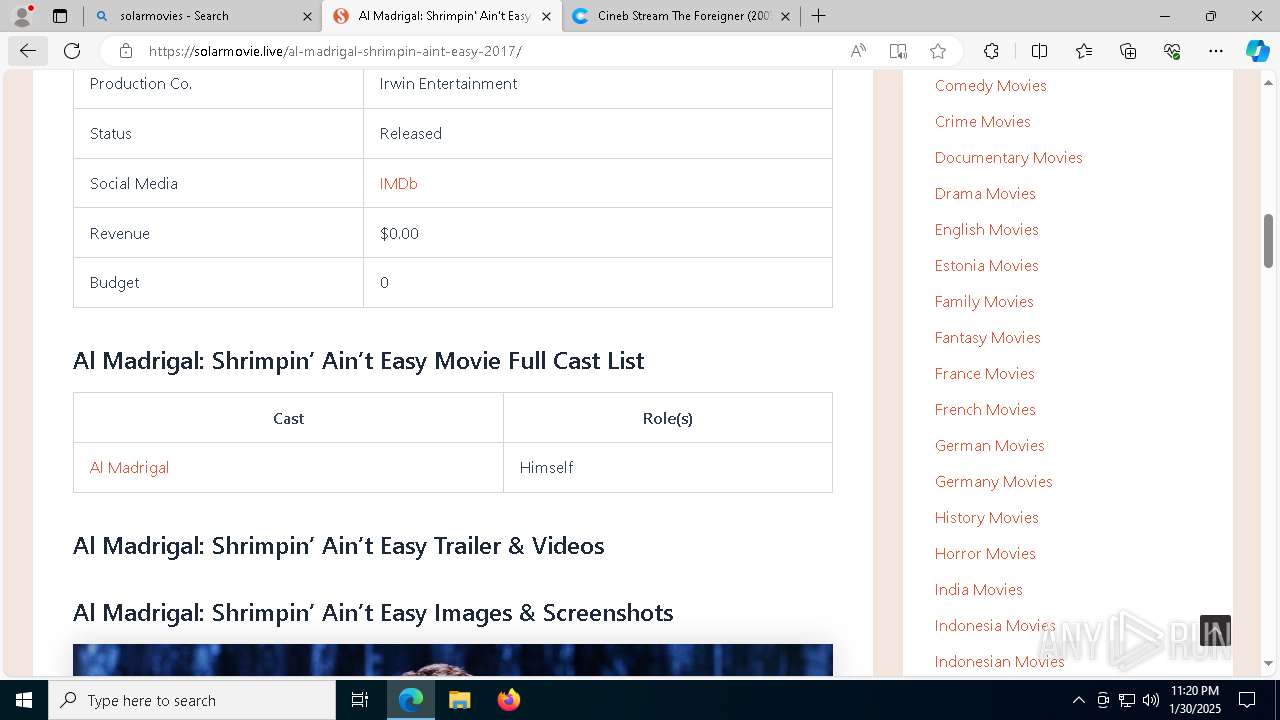Open Microsoft Edge from taskbar
This screenshot has width=1280, height=720.
[x=411, y=700]
